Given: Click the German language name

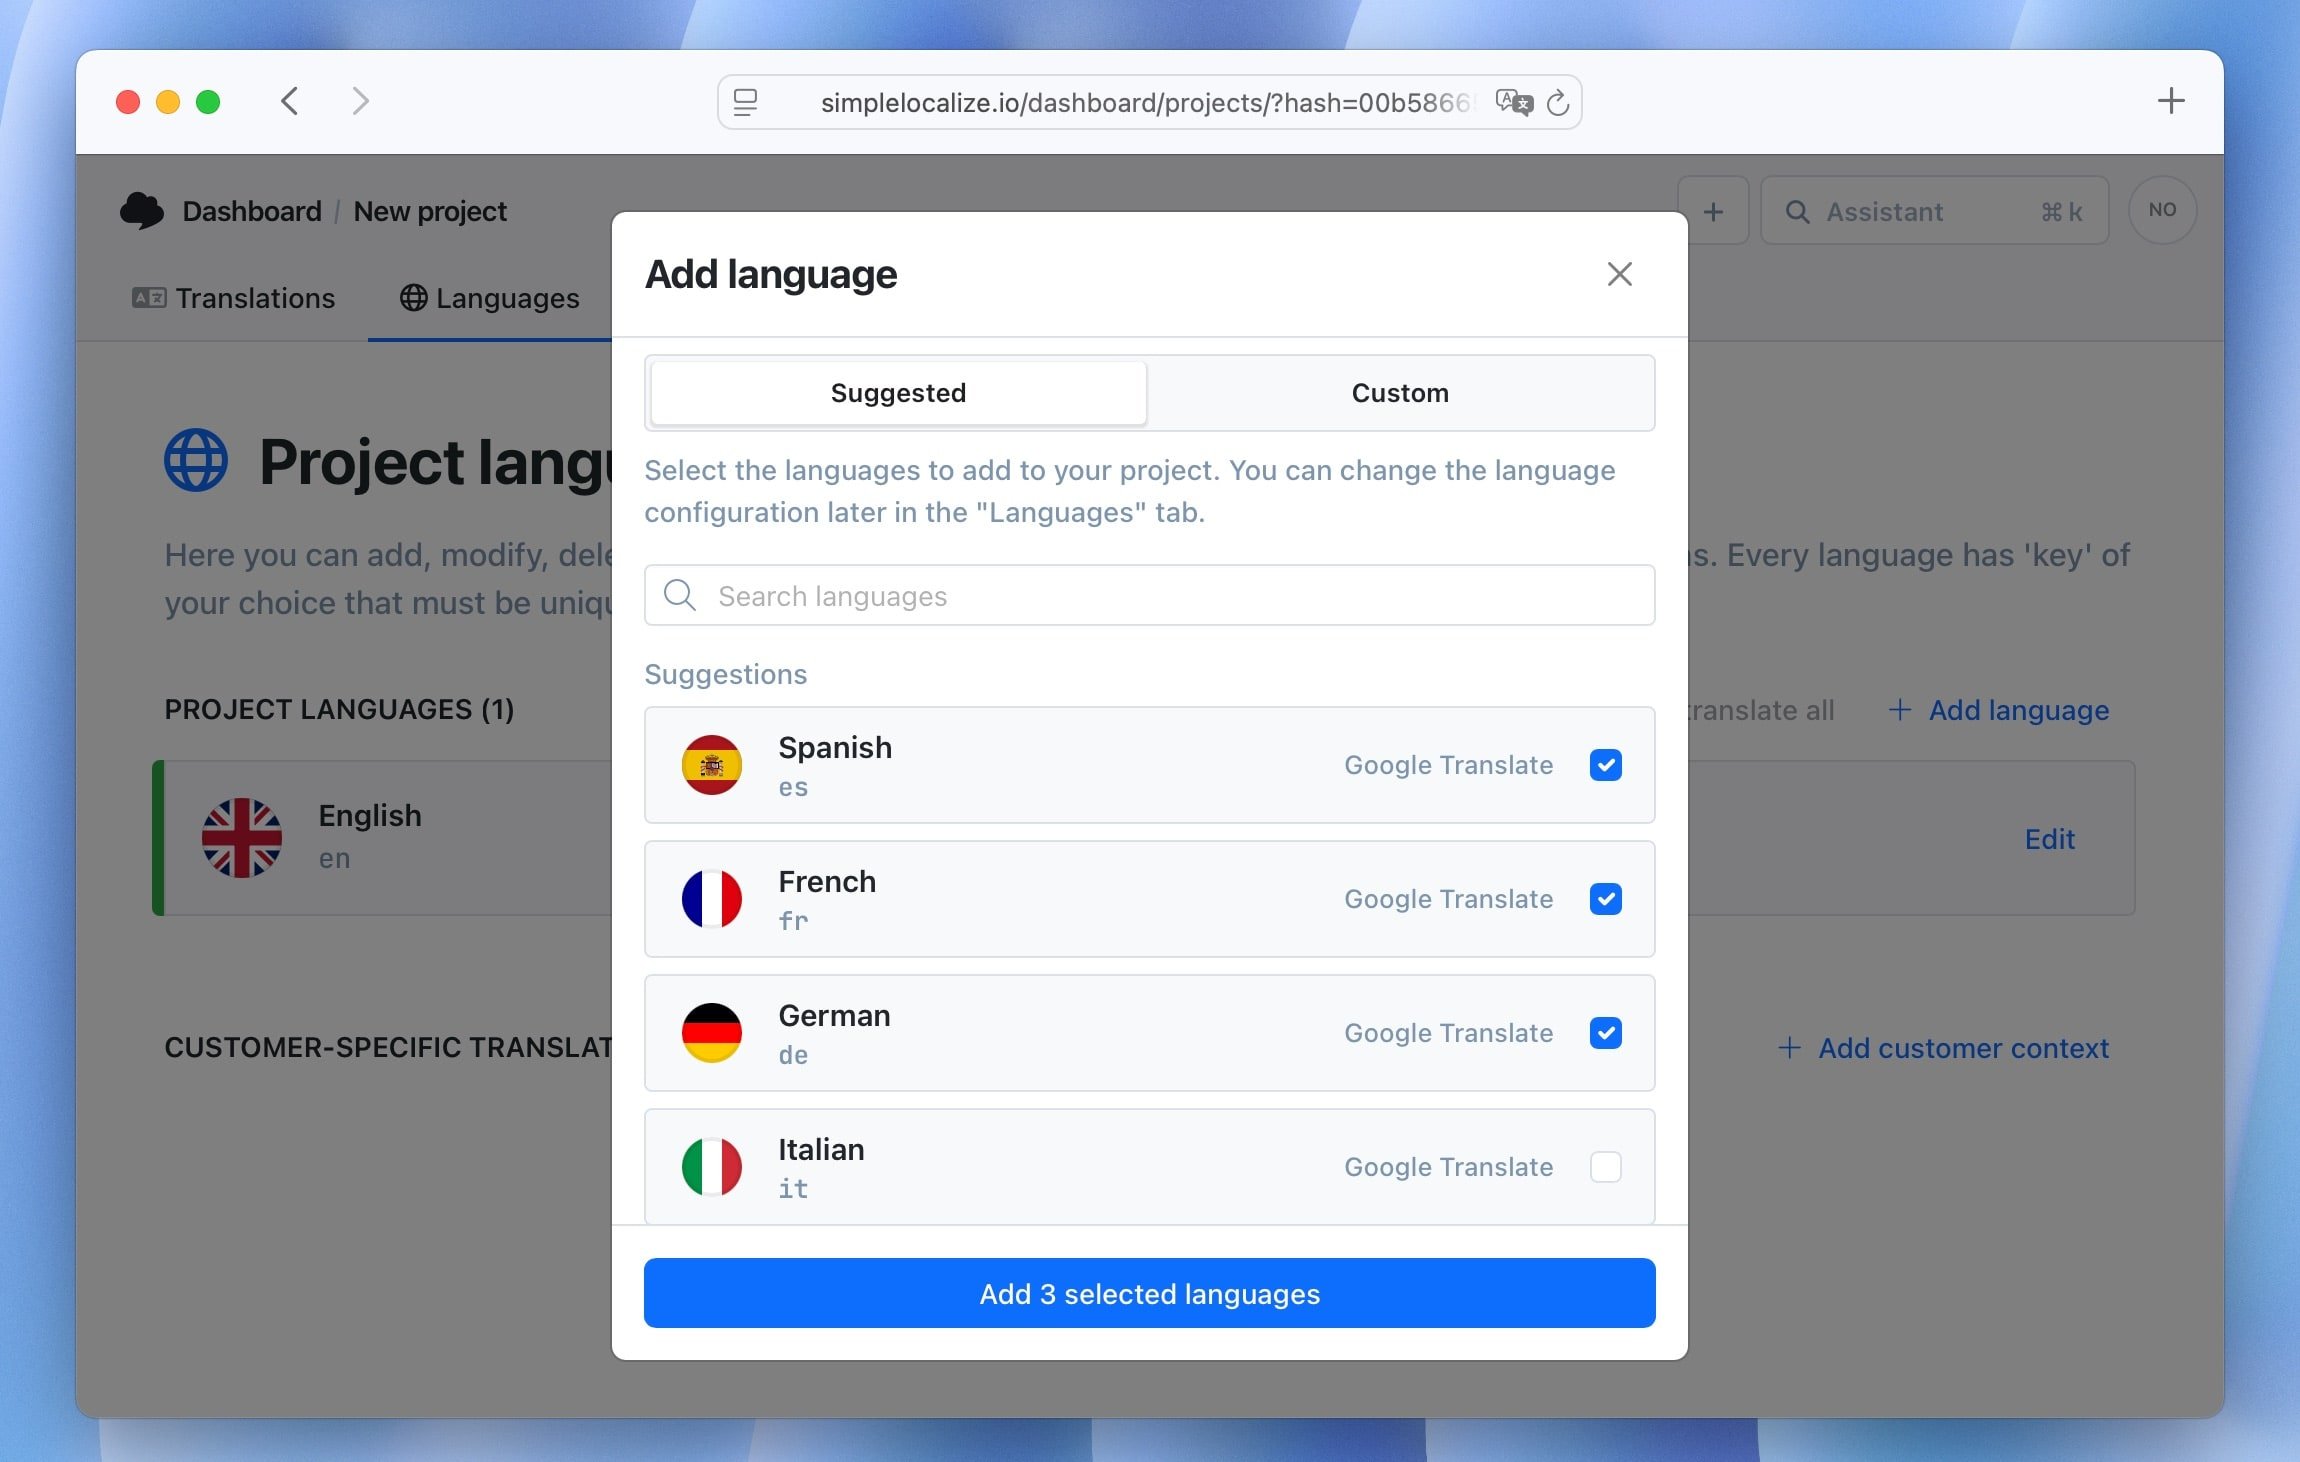Looking at the screenshot, I should [834, 1015].
